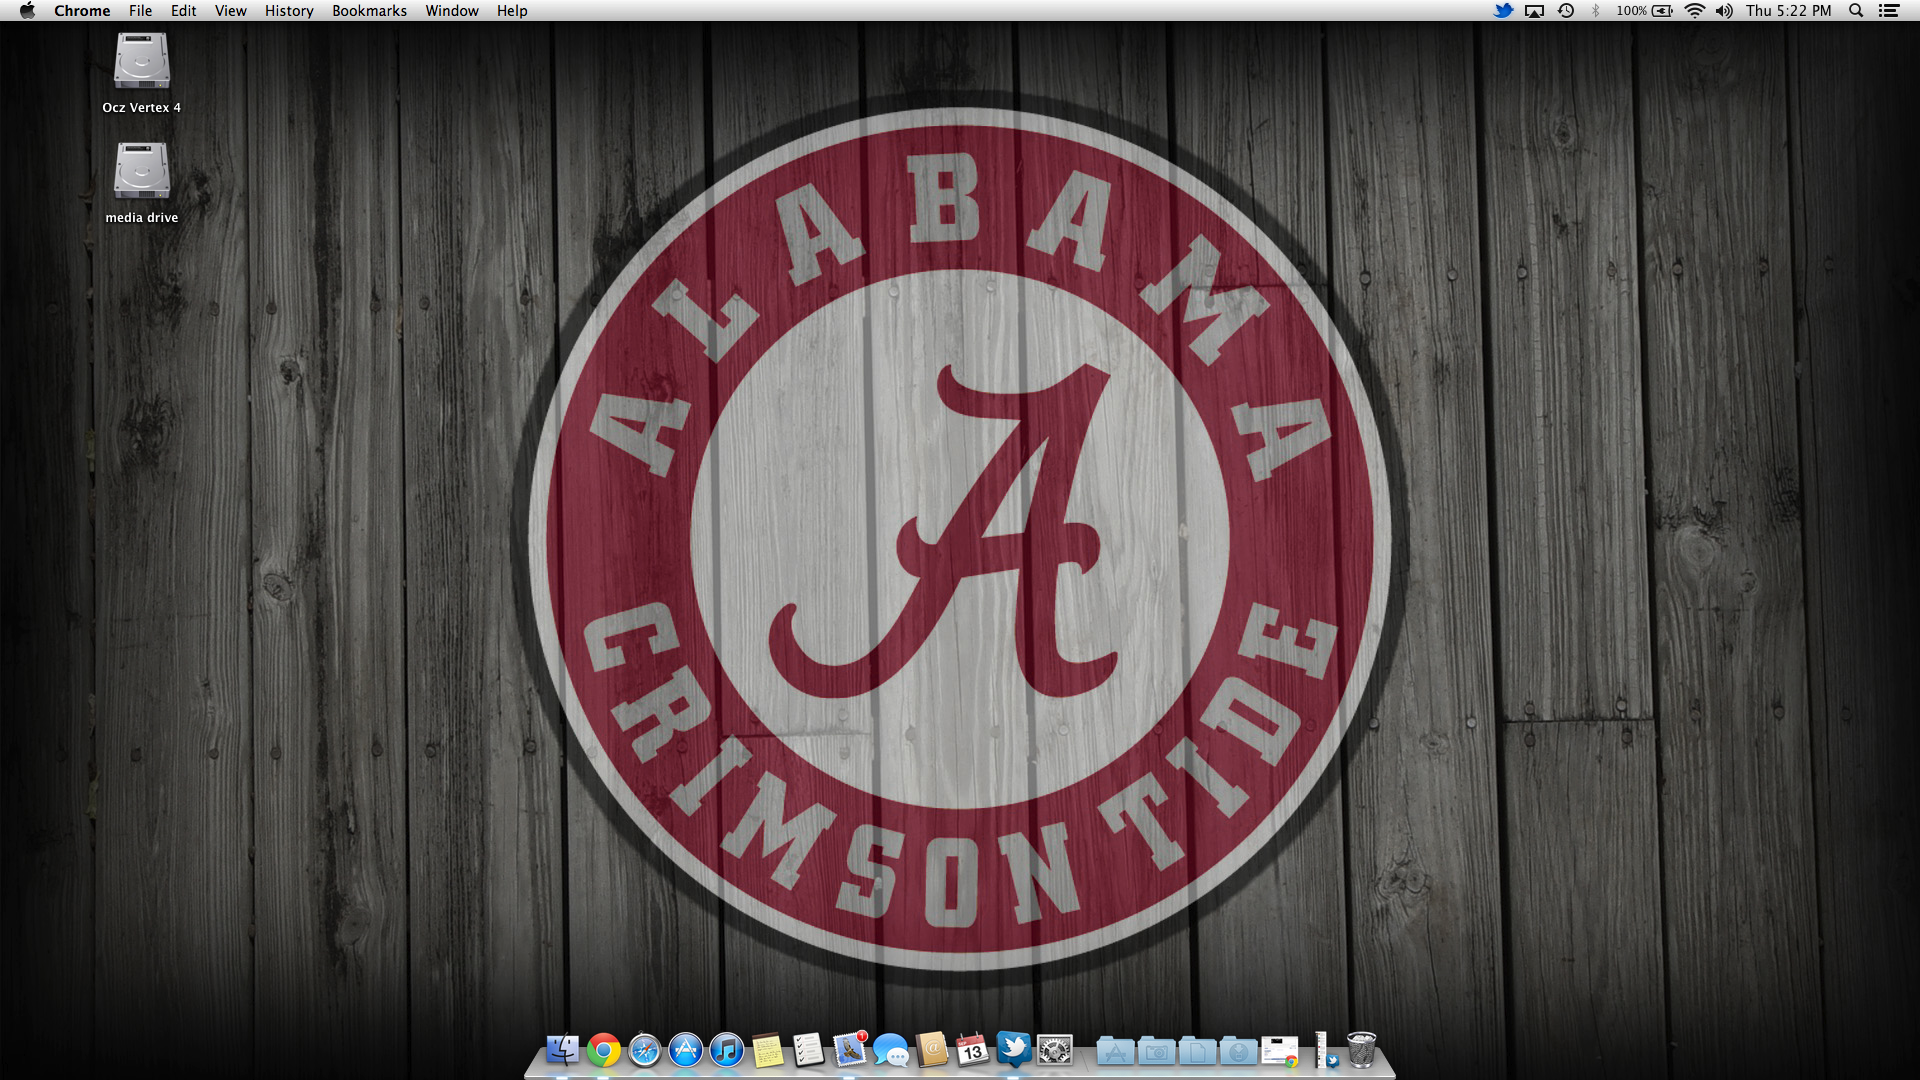This screenshot has width=1920, height=1080.
Task: Open Notification Center list icon
Action: pos(1889,11)
